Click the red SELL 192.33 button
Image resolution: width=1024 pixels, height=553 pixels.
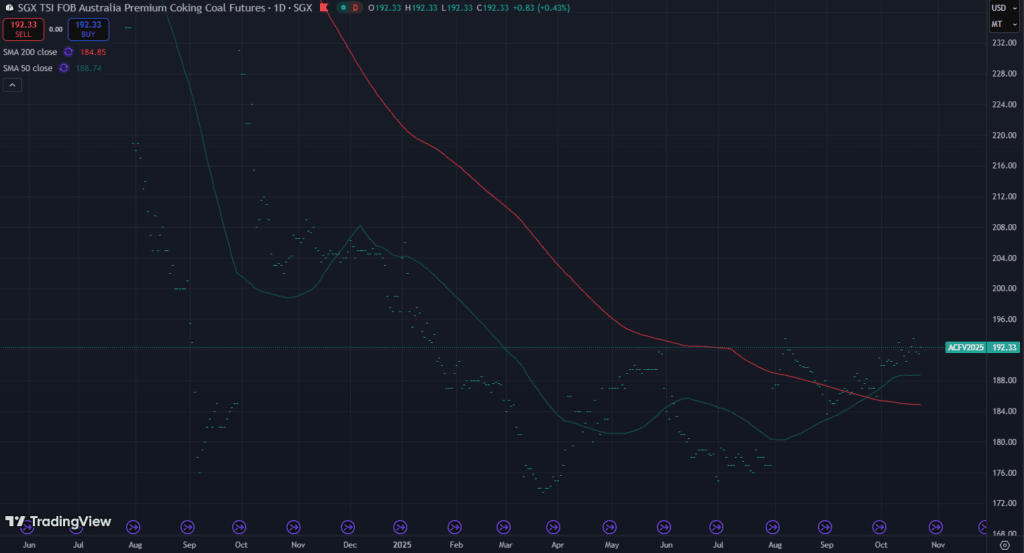pyautogui.click(x=23, y=29)
